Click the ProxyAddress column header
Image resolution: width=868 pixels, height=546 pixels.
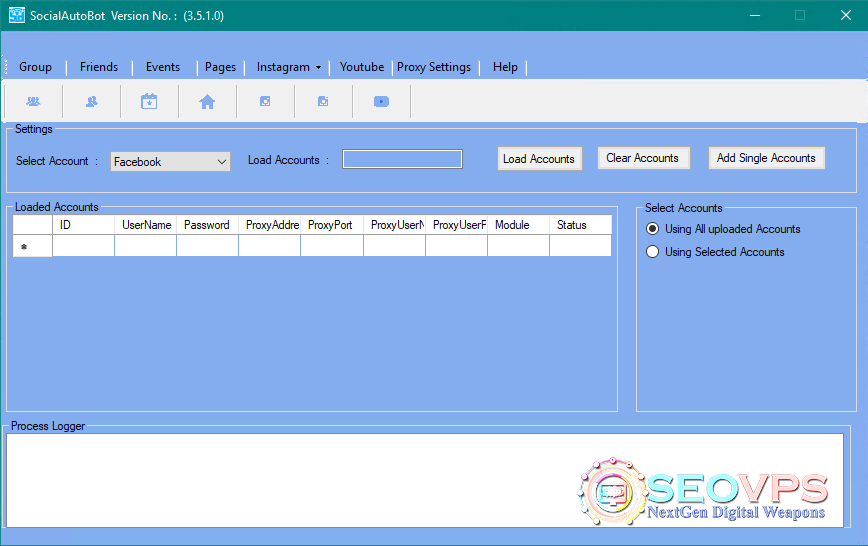click(270, 225)
